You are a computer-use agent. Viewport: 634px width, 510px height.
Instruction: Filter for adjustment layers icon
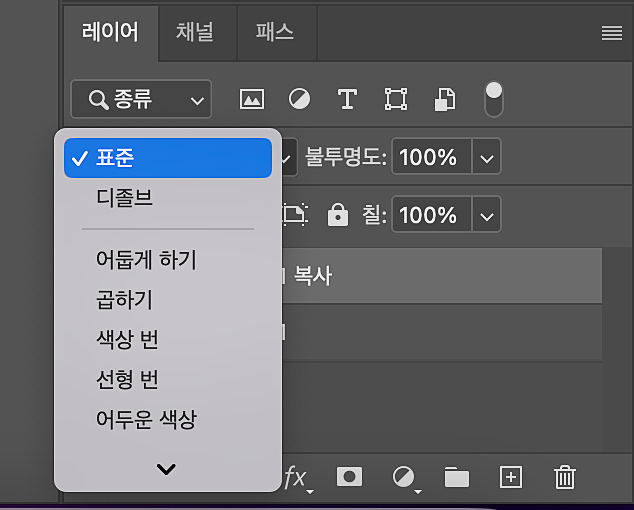click(300, 99)
